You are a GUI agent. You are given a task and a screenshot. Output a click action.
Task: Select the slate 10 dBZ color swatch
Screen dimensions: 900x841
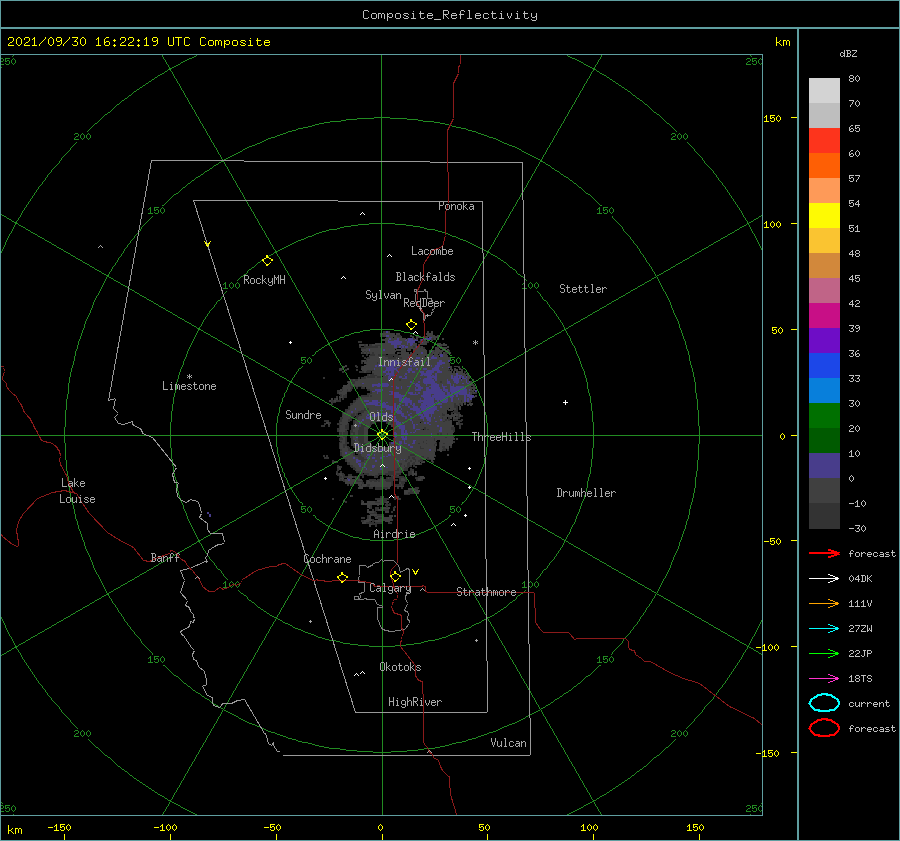(x=824, y=466)
